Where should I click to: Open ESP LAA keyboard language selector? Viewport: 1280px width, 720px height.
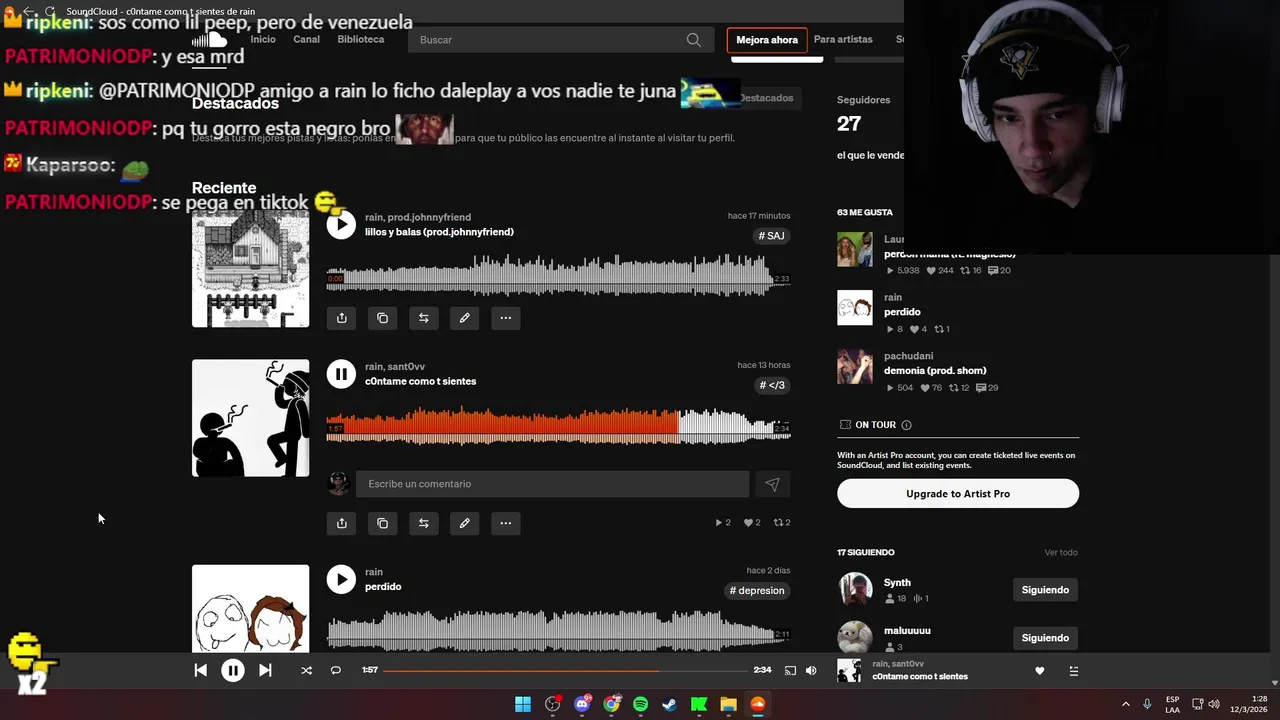1172,704
